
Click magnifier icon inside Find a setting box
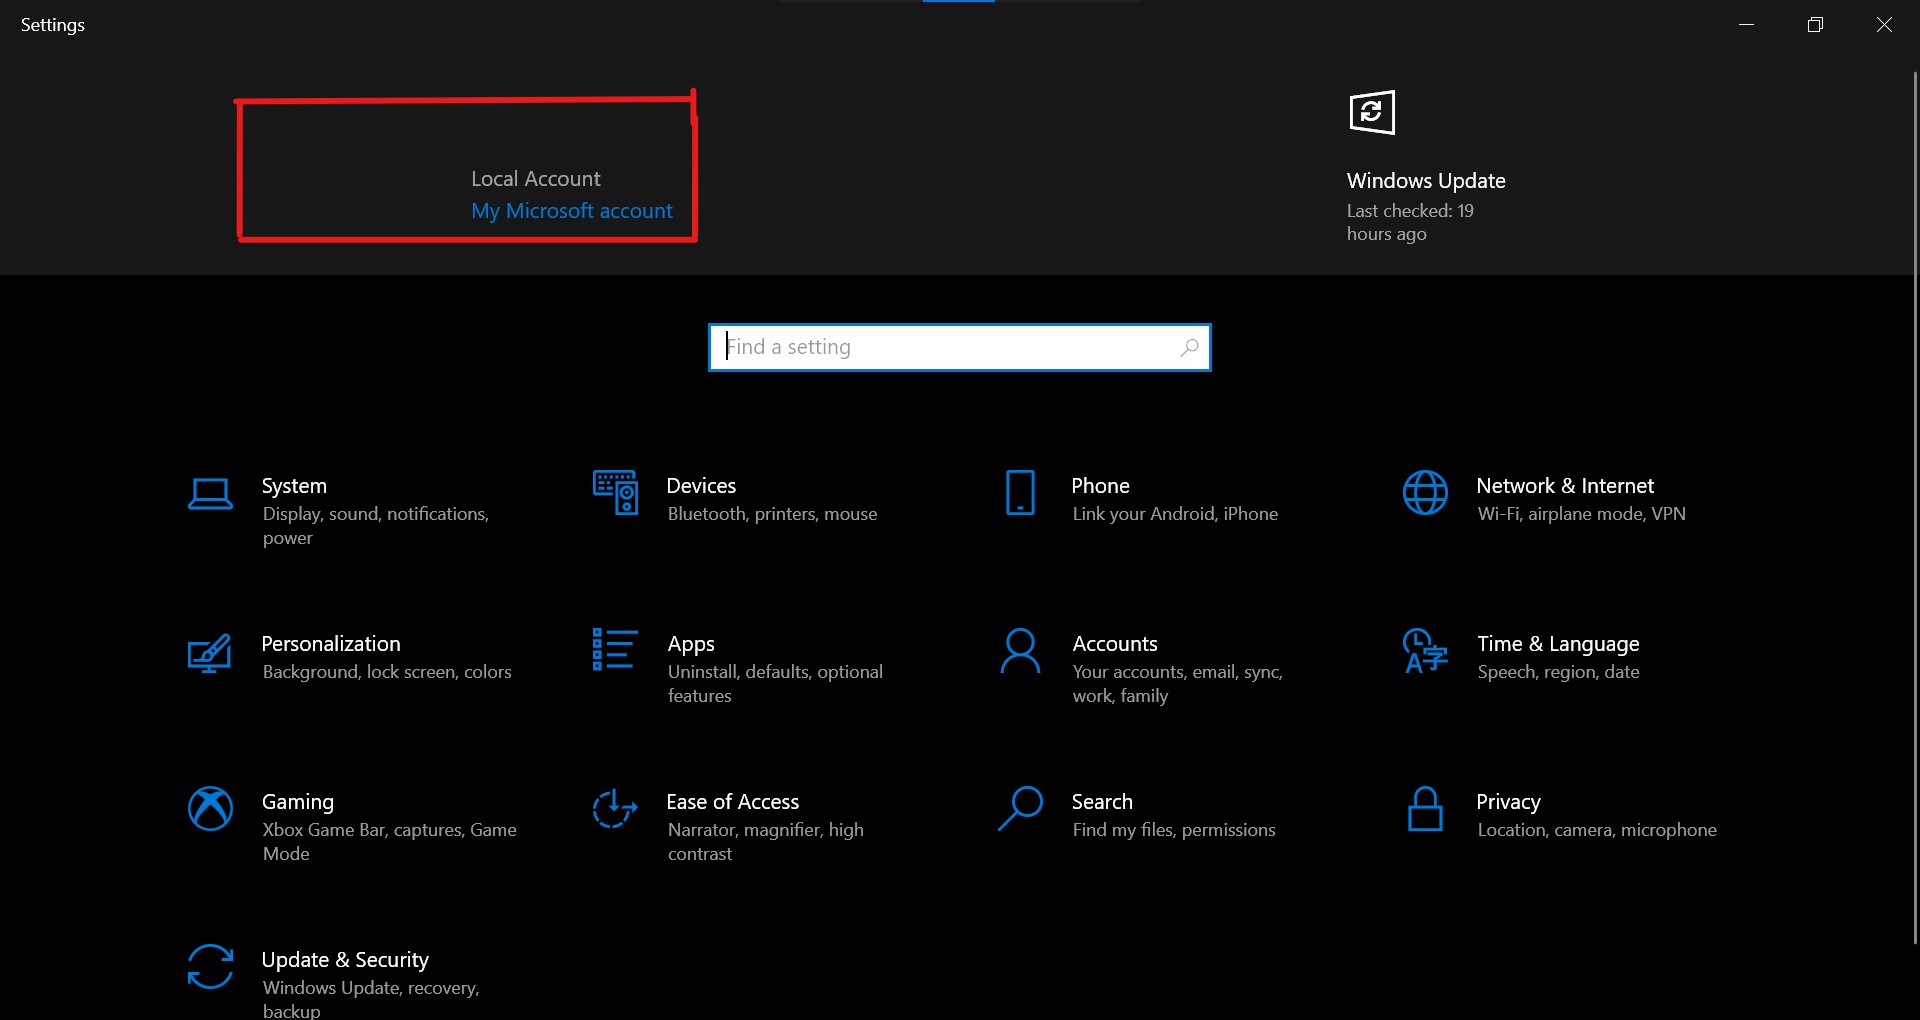pos(1189,347)
